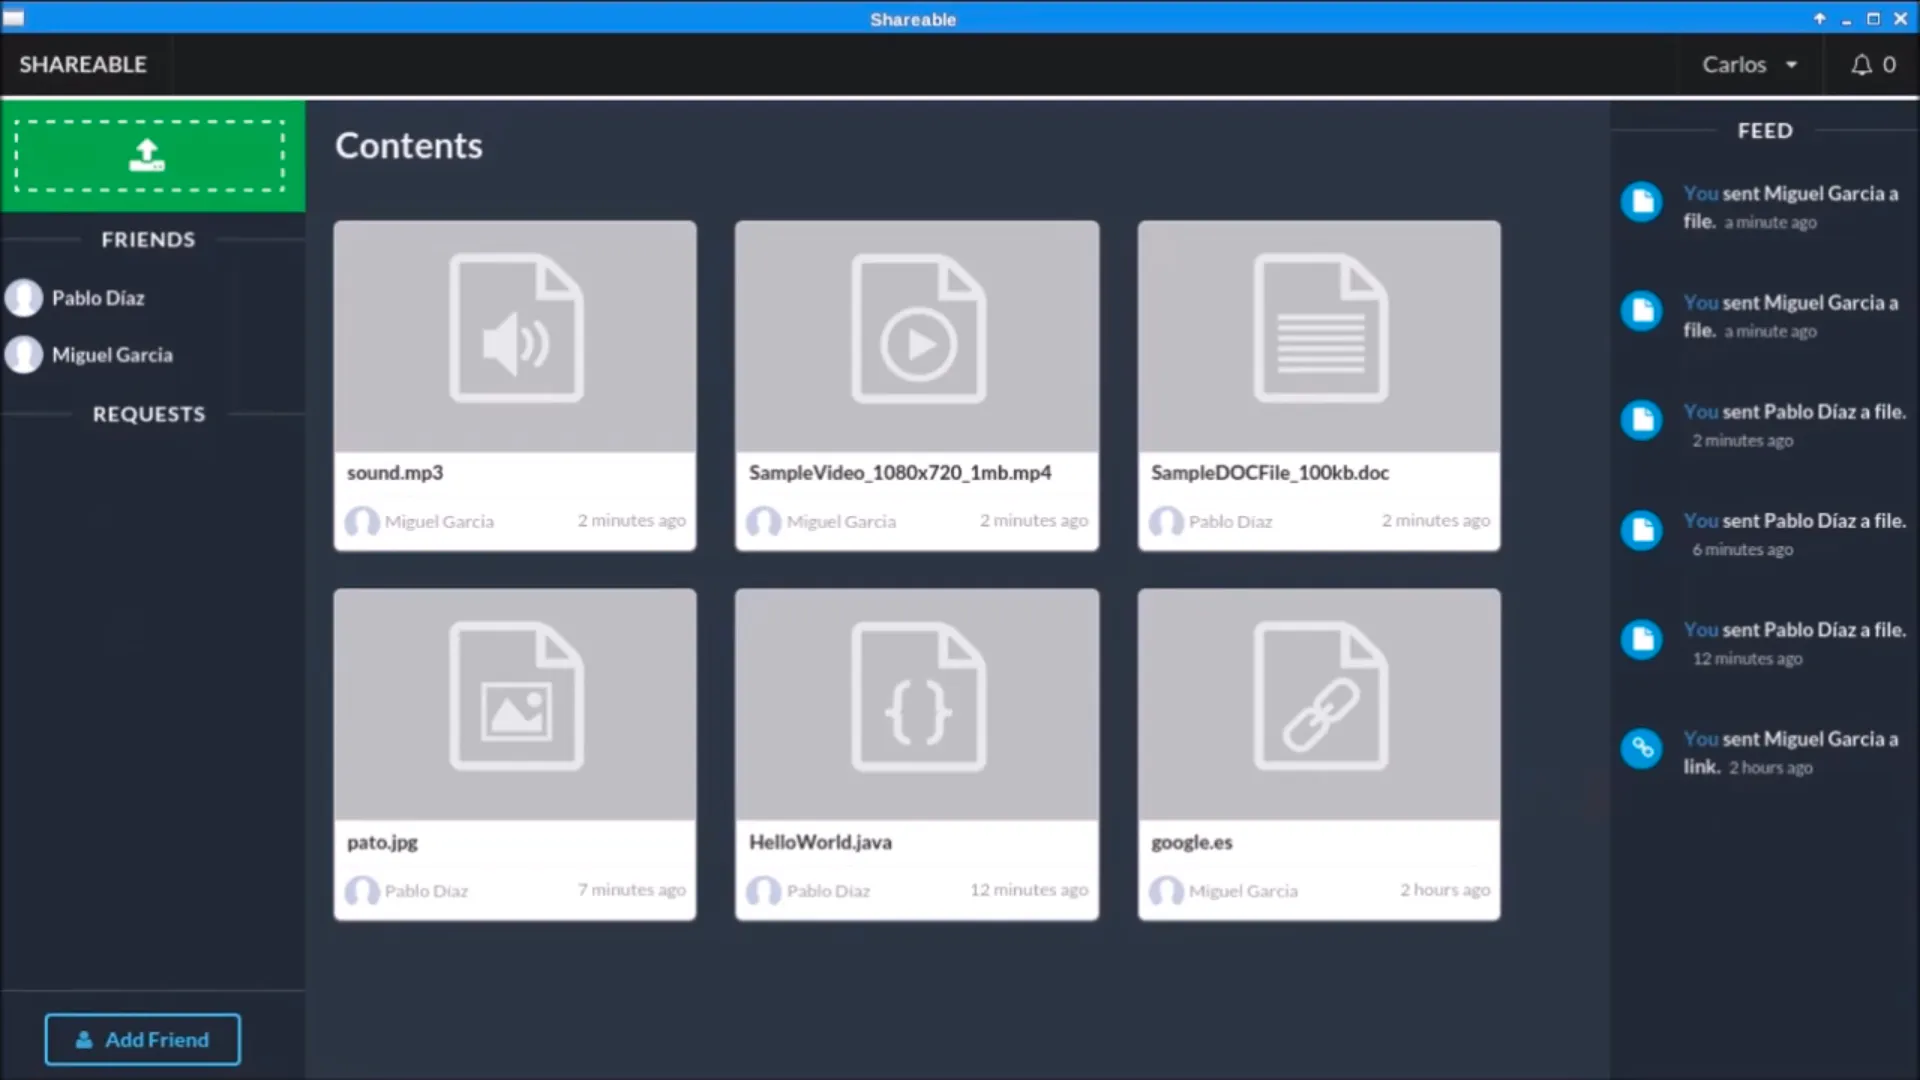Screen dimensions: 1920x1080
Task: Open the sound.mp3 file name
Action: coord(395,473)
